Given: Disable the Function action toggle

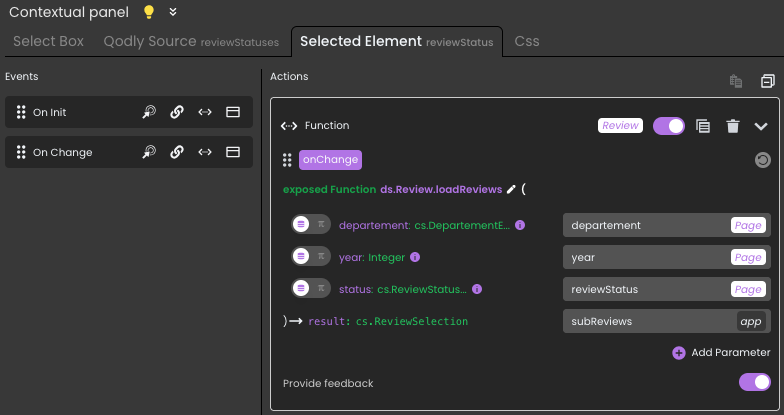Looking at the screenshot, I should click(x=668, y=126).
